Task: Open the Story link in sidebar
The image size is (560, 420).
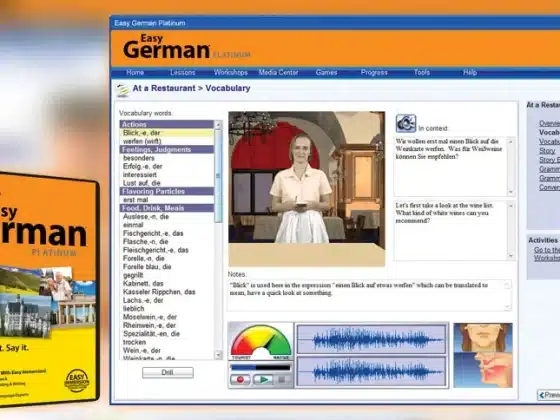Action: (x=547, y=151)
